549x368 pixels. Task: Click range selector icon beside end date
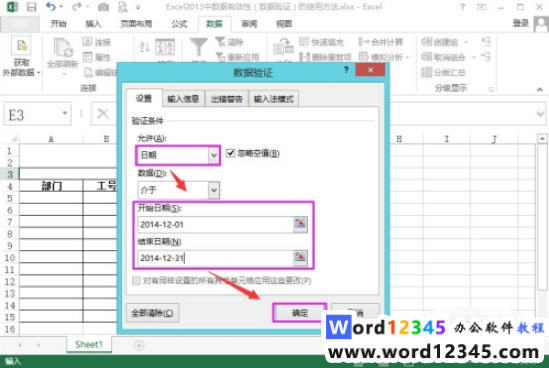coord(300,258)
